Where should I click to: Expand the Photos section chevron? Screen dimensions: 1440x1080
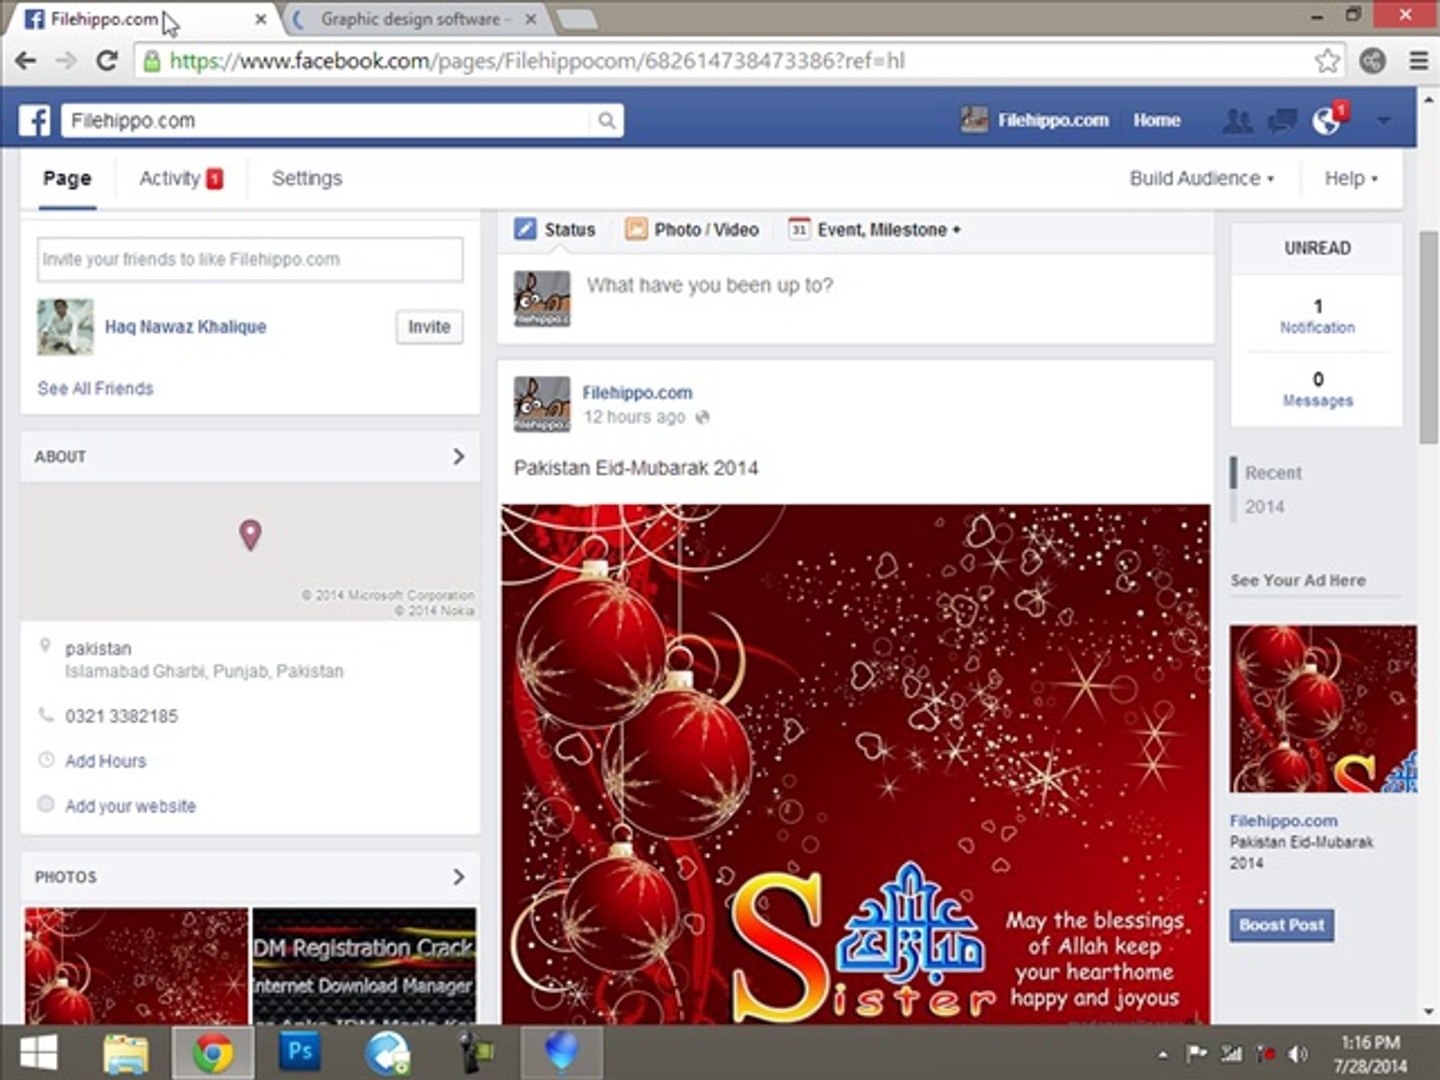459,876
